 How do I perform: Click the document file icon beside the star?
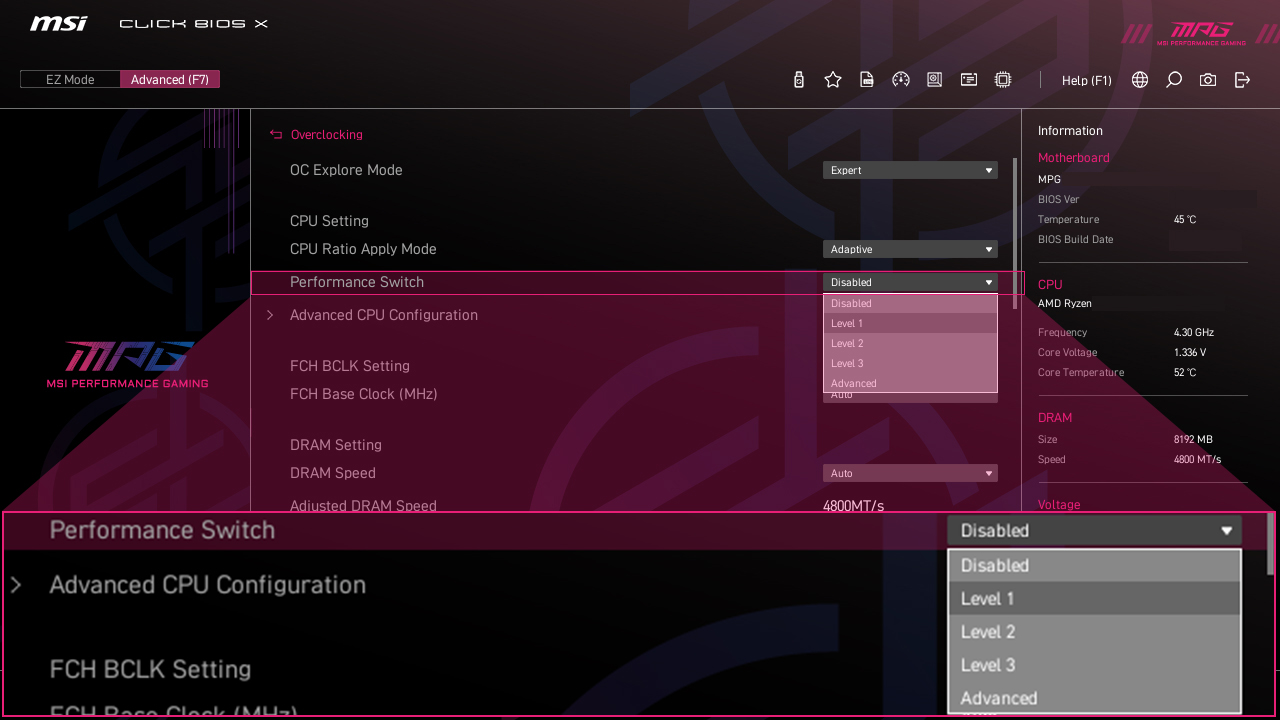coord(866,80)
